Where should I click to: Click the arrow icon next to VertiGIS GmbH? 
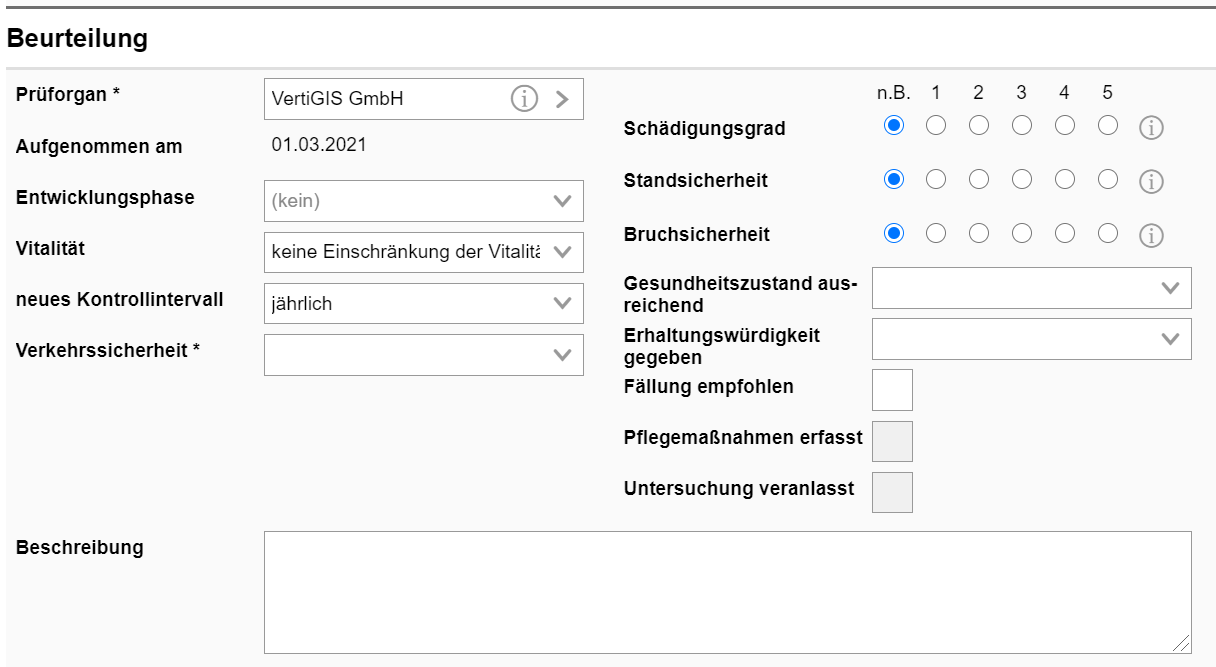tap(562, 99)
